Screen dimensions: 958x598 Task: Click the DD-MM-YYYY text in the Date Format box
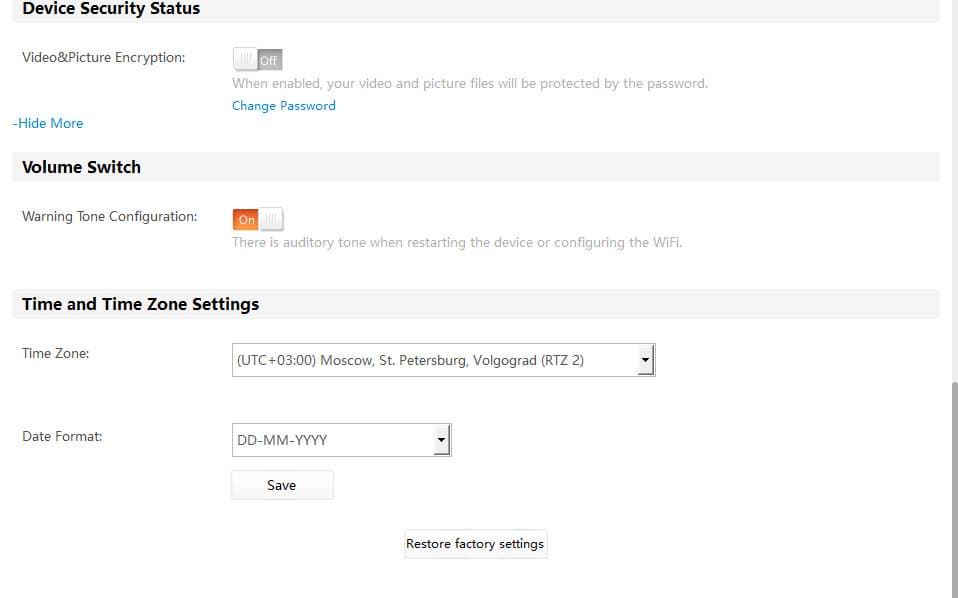(282, 440)
